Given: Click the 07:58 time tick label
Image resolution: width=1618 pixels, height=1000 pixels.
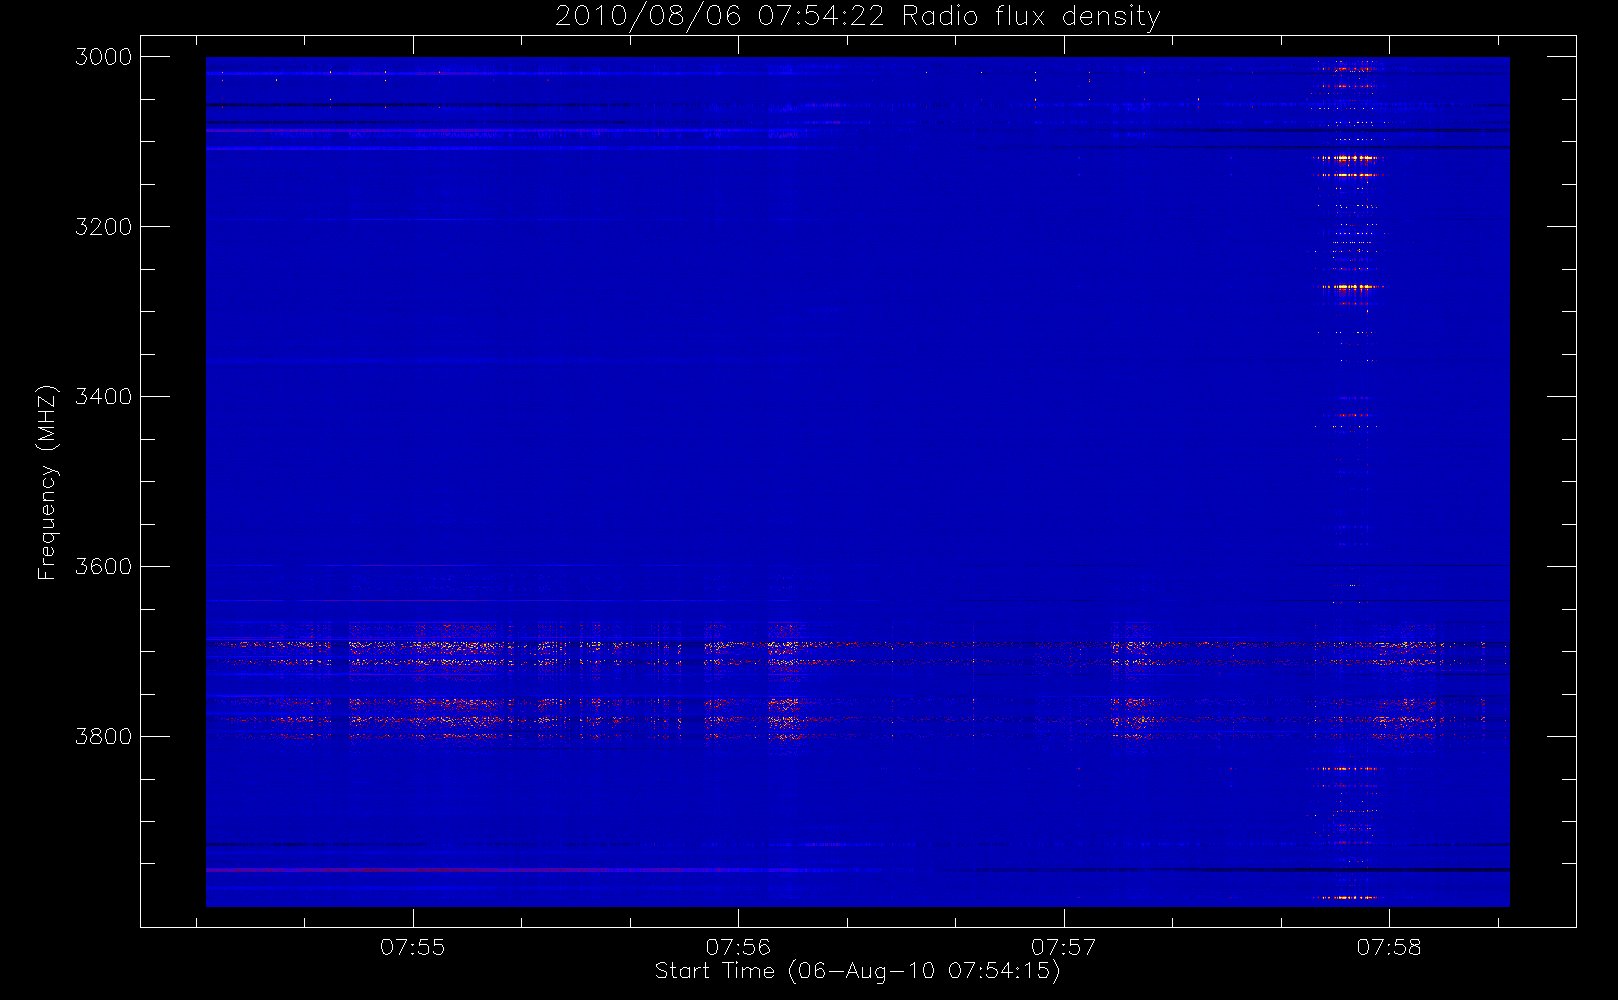Looking at the screenshot, I should coord(1389,947).
